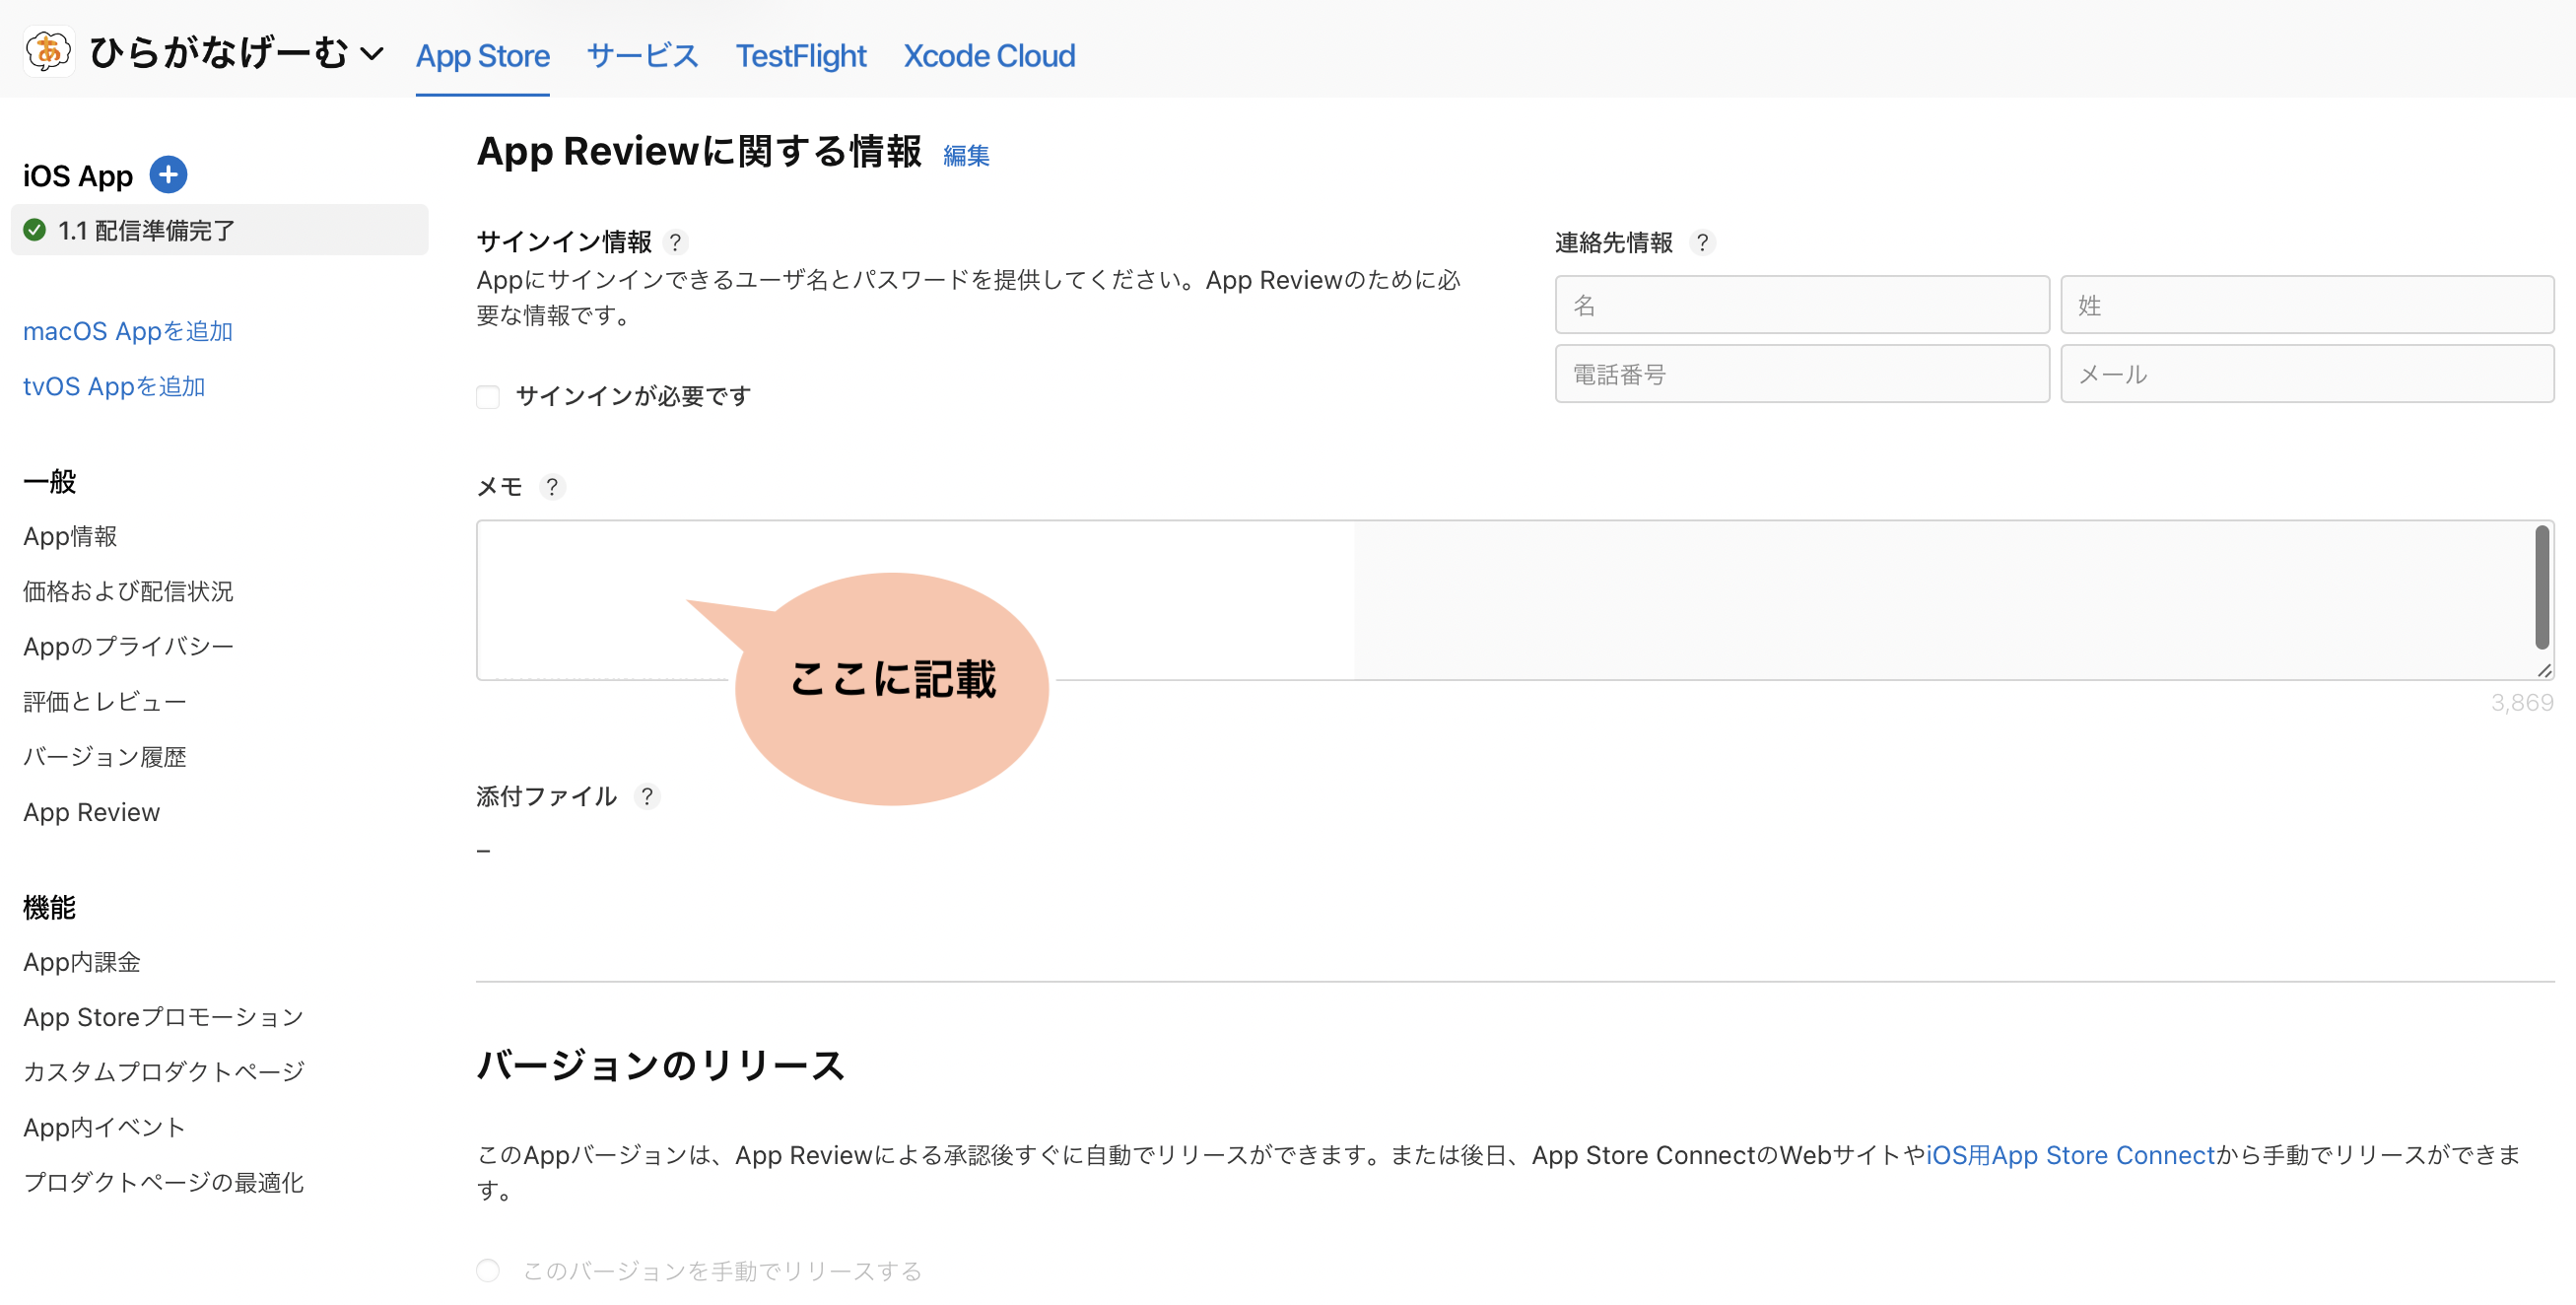Click the ひらがなげーむ app icon
This screenshot has width=2576, height=1305.
(x=48, y=52)
